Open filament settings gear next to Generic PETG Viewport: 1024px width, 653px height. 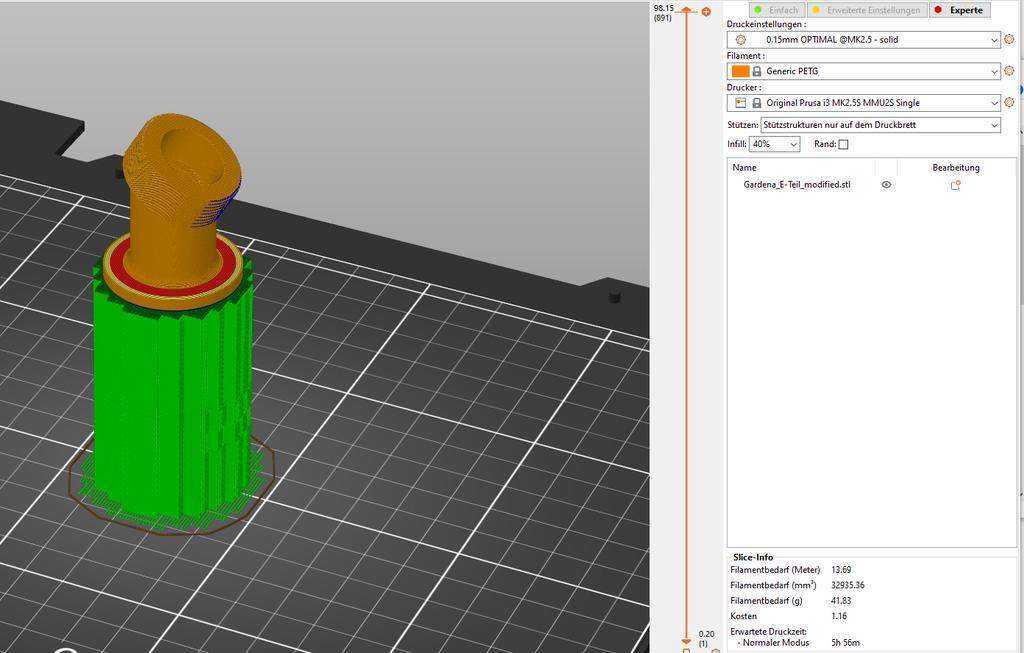[1009, 71]
